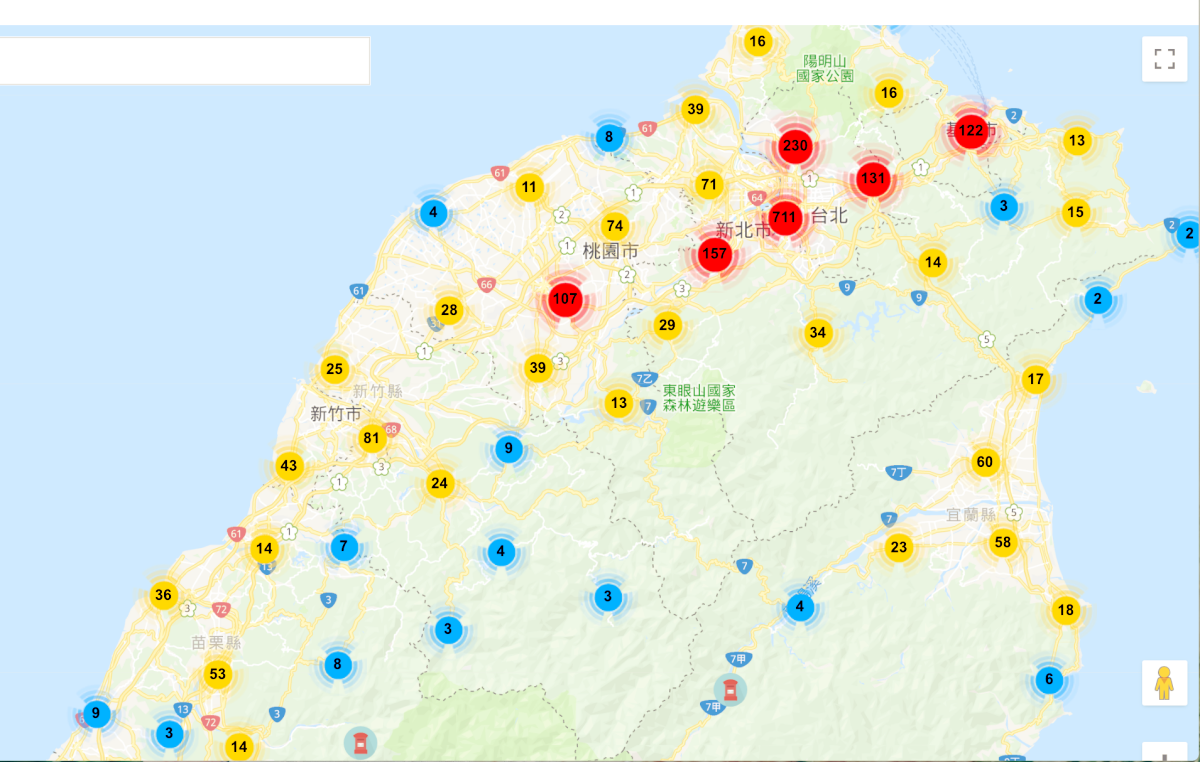Click the 桃園市 city label
Image resolution: width=1200 pixels, height=762 pixels.
[x=610, y=251]
